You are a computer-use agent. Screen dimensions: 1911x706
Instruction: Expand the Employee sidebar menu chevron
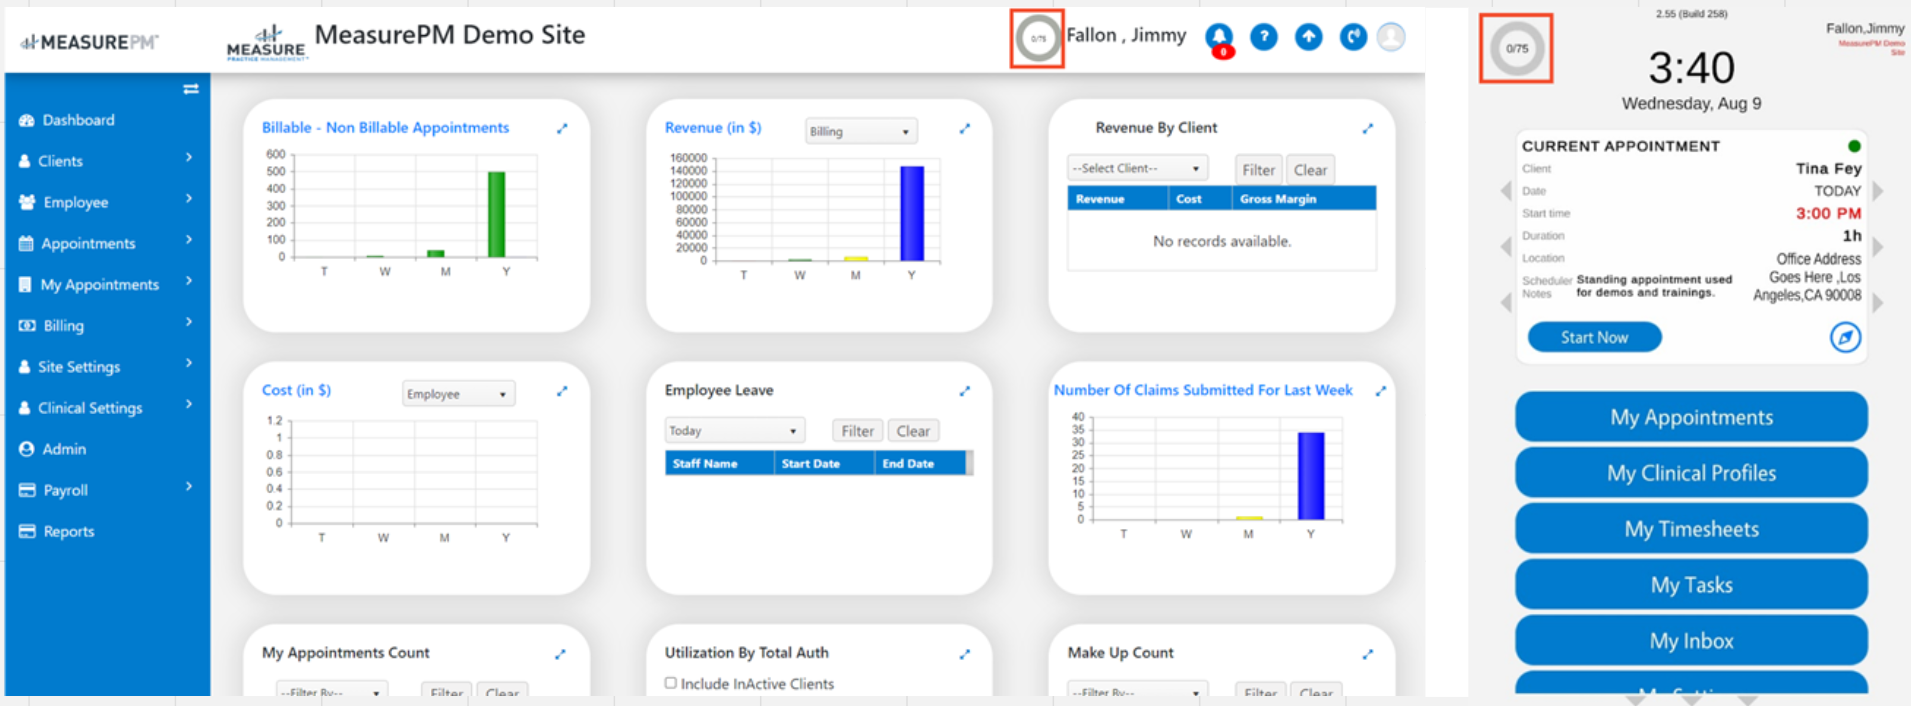(189, 198)
